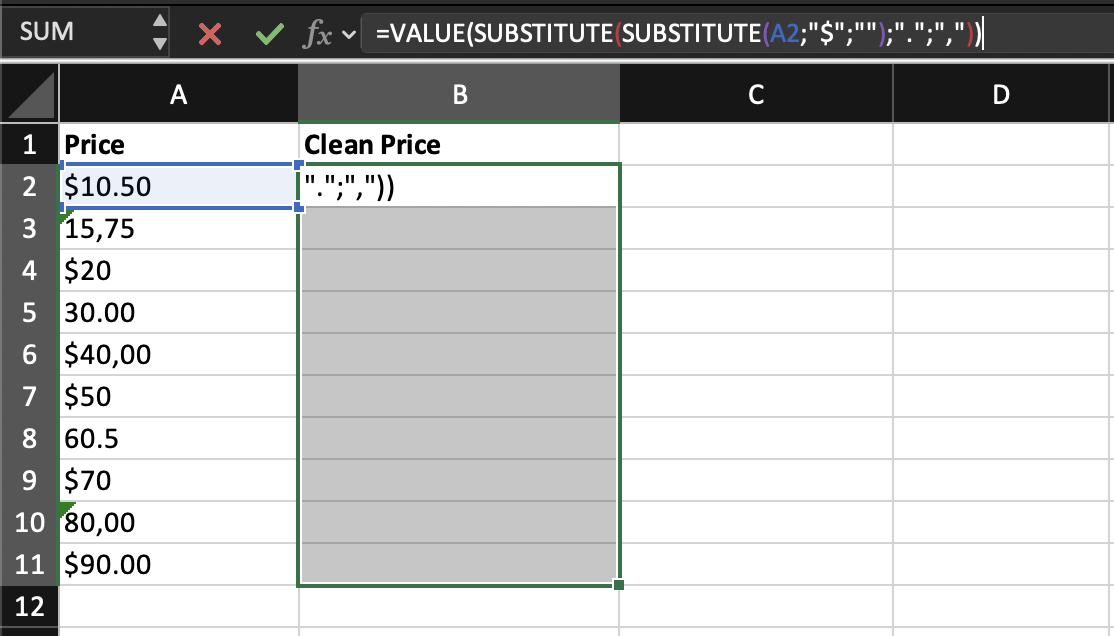
Task: Click row 5 header
Action: (28, 313)
